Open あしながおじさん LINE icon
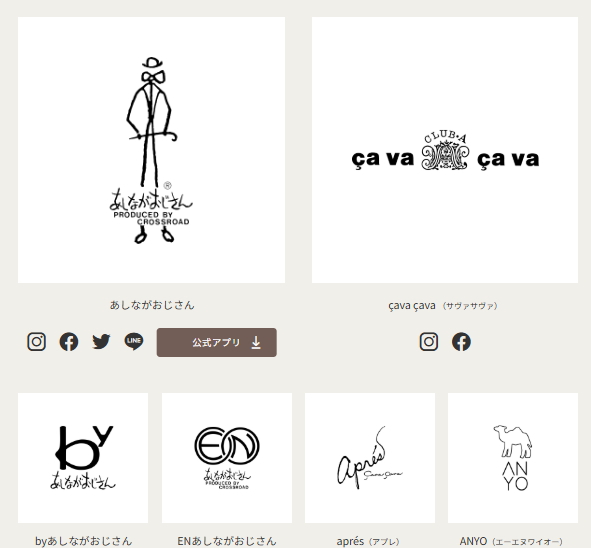The width and height of the screenshot is (591, 548). tap(134, 341)
